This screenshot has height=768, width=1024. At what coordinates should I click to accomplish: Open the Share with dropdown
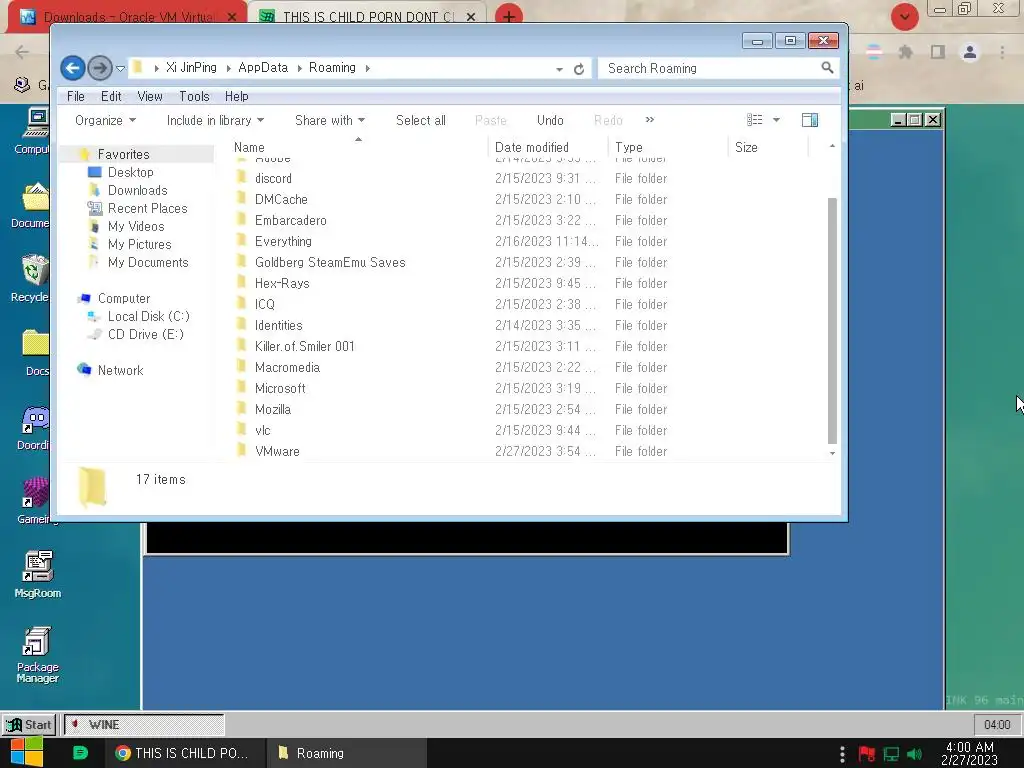[x=330, y=120]
